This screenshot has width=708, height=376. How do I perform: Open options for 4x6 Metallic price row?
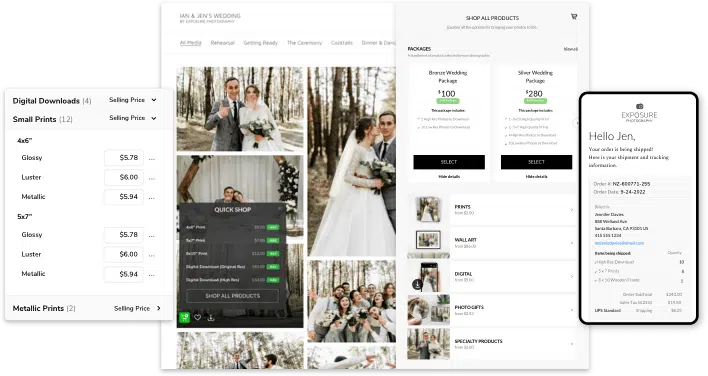(152, 198)
